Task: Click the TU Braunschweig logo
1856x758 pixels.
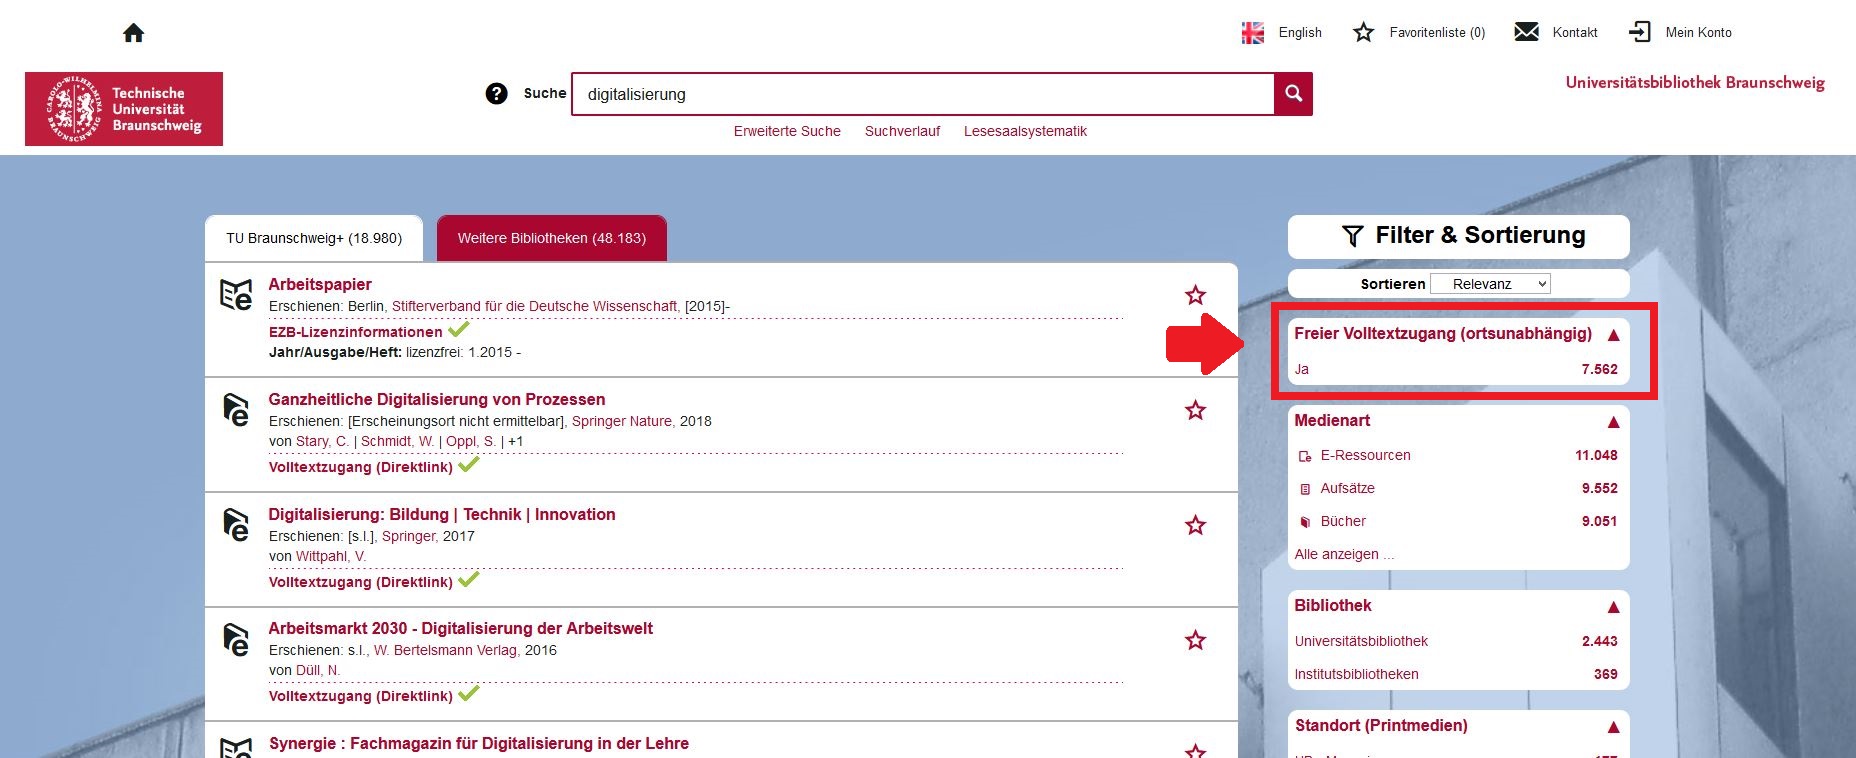Action: pos(124,109)
